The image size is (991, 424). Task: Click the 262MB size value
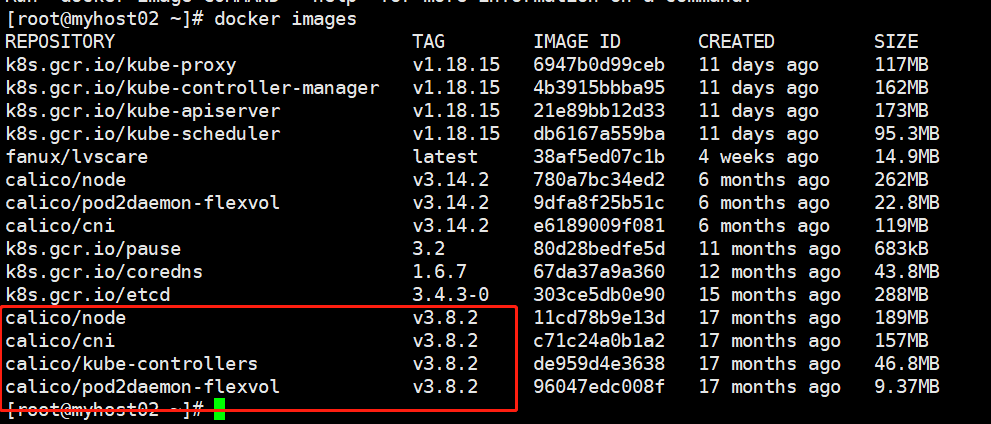coord(902,180)
